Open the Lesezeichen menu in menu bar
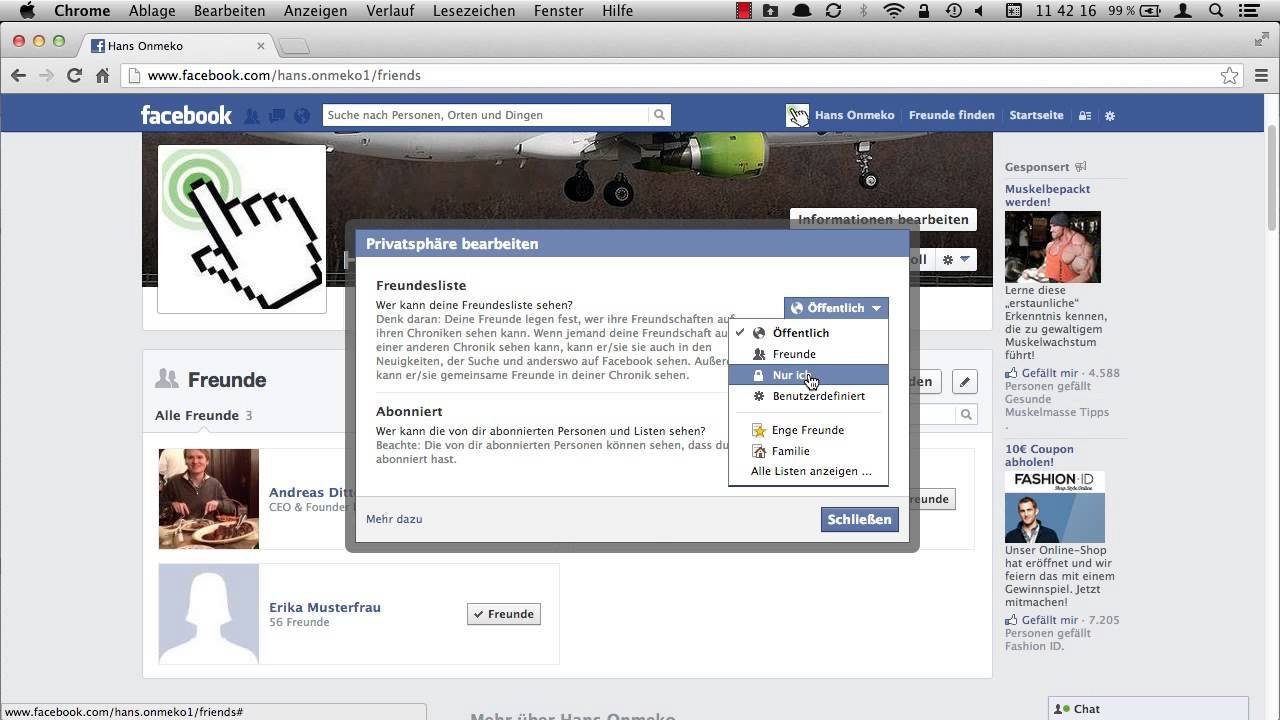This screenshot has height=720, width=1280. click(x=474, y=11)
